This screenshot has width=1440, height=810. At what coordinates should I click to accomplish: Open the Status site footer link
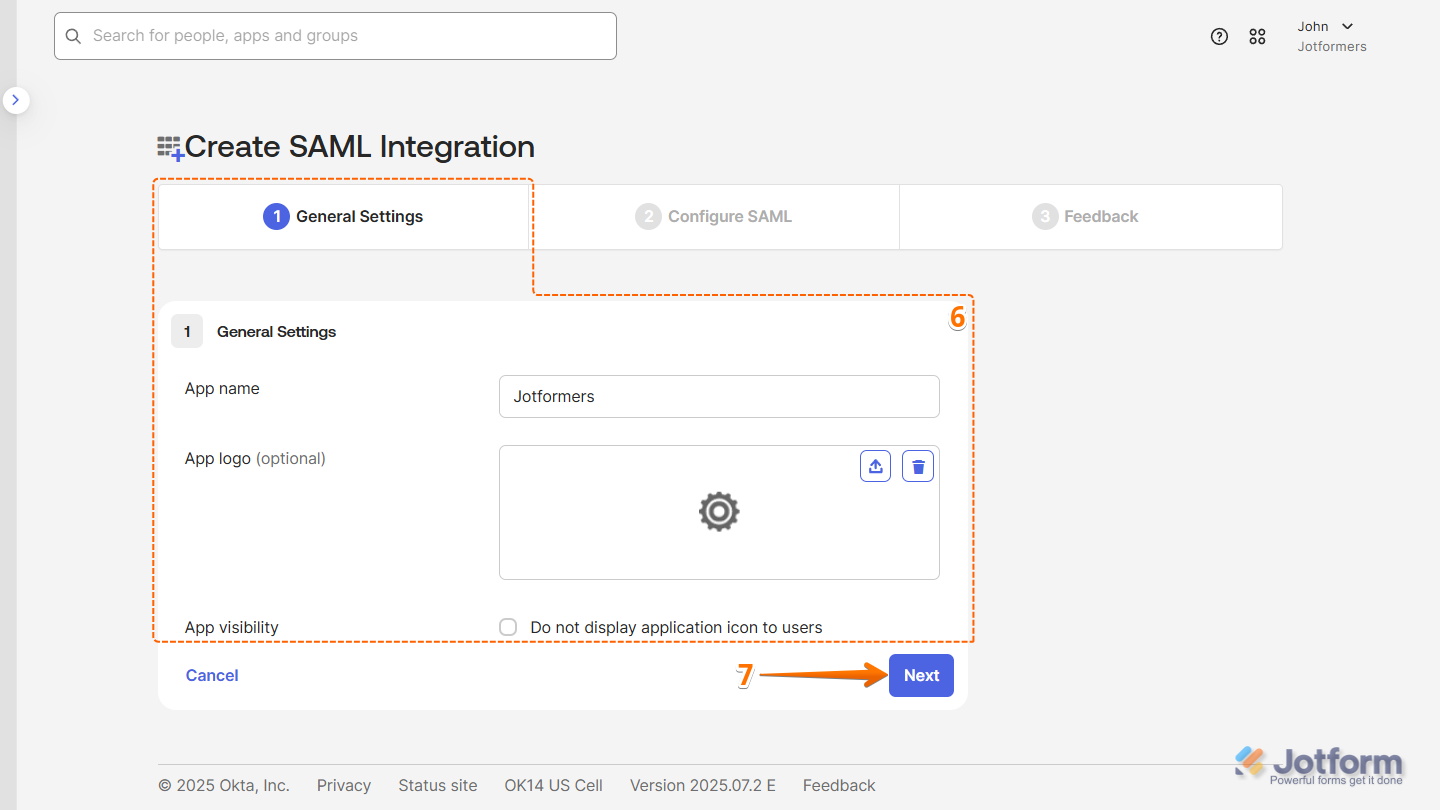pos(438,785)
